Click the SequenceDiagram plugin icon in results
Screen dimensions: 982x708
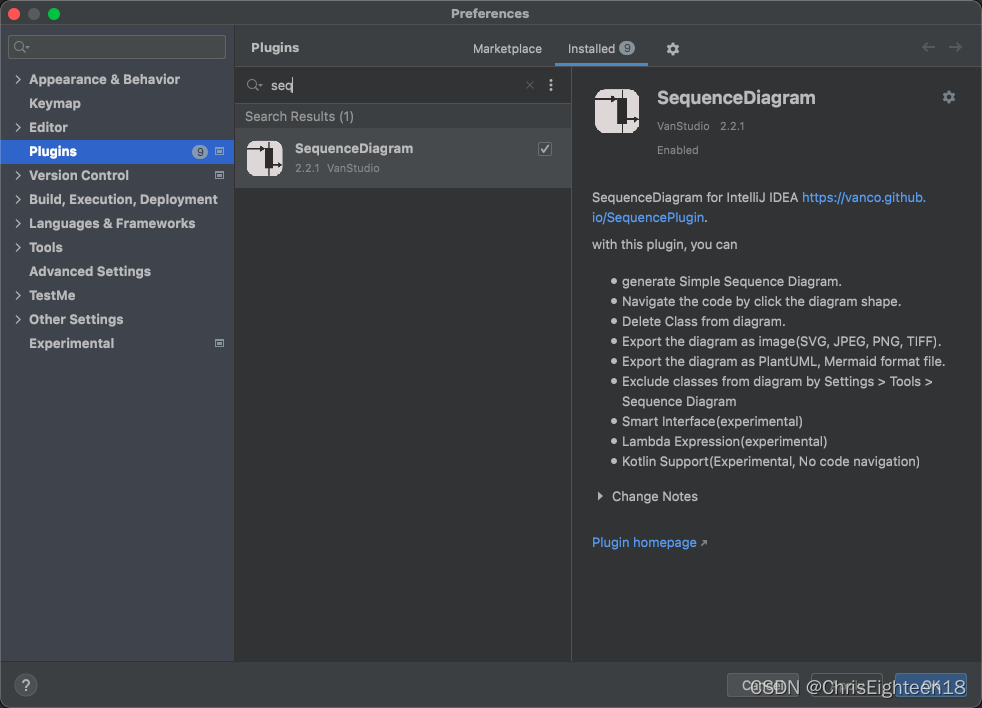tap(264, 158)
